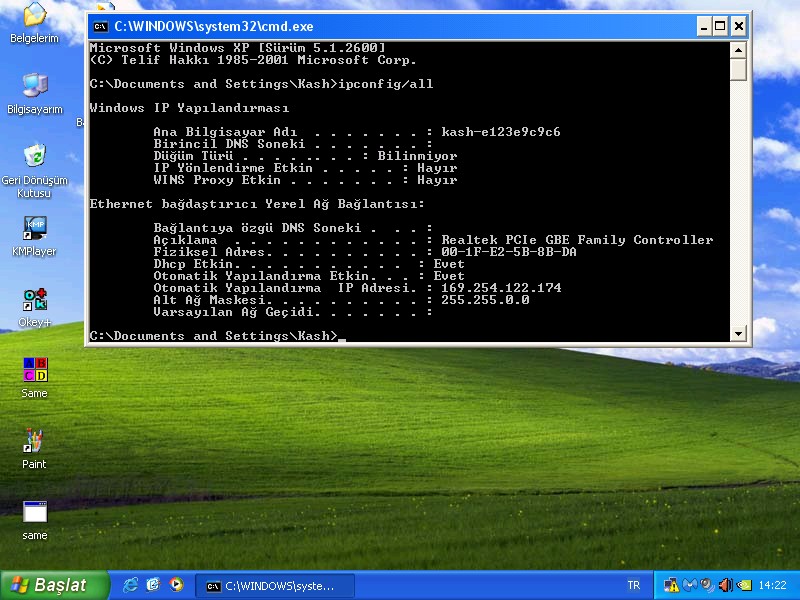Viewport: 800px width, 600px height.
Task: Click the Realtek PCIe GBE Family Controller text
Action: click(577, 240)
